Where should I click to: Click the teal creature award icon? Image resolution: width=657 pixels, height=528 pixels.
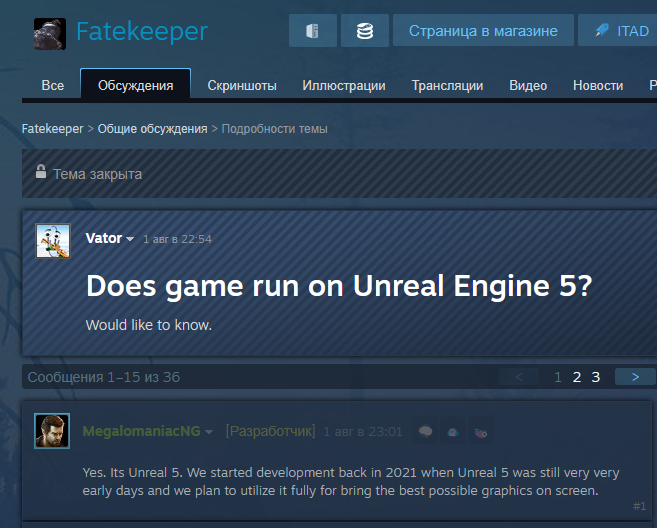coord(453,431)
